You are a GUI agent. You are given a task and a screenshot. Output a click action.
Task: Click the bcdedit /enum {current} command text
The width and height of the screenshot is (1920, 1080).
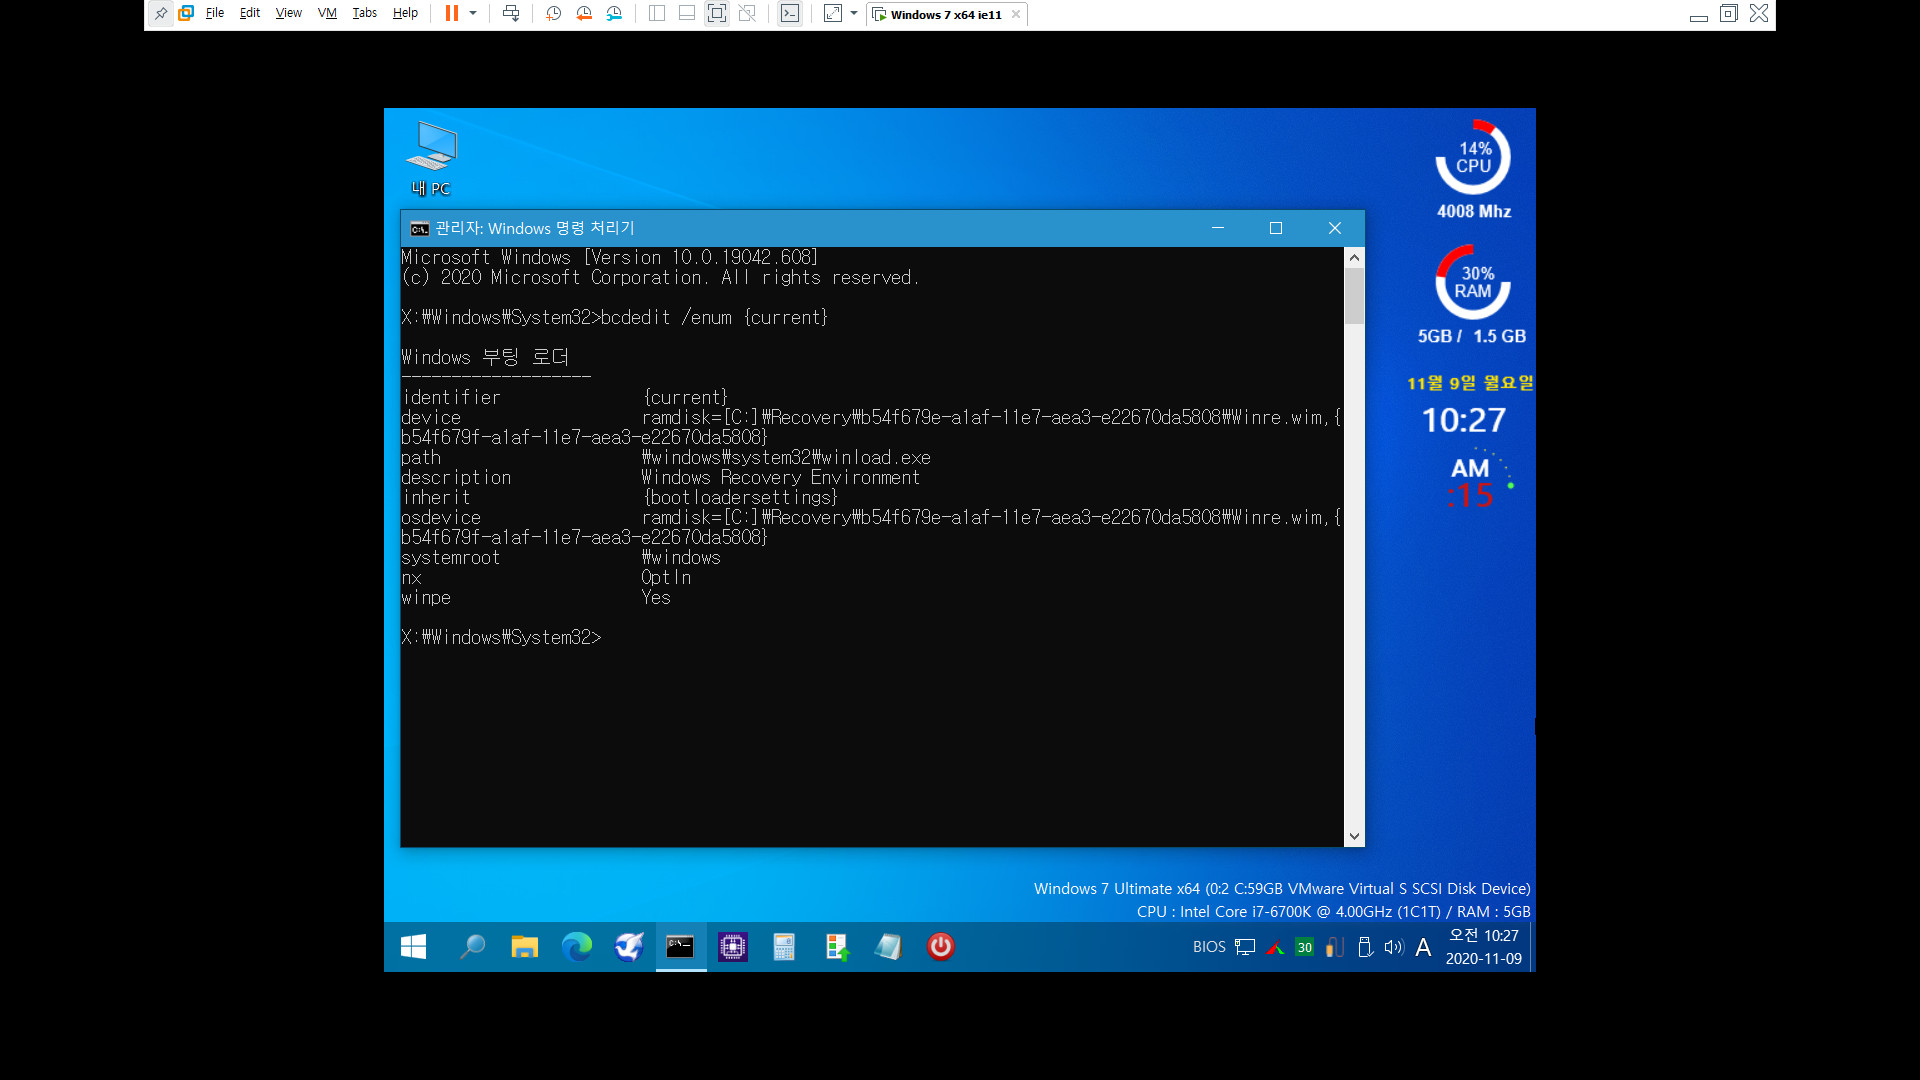coord(714,318)
